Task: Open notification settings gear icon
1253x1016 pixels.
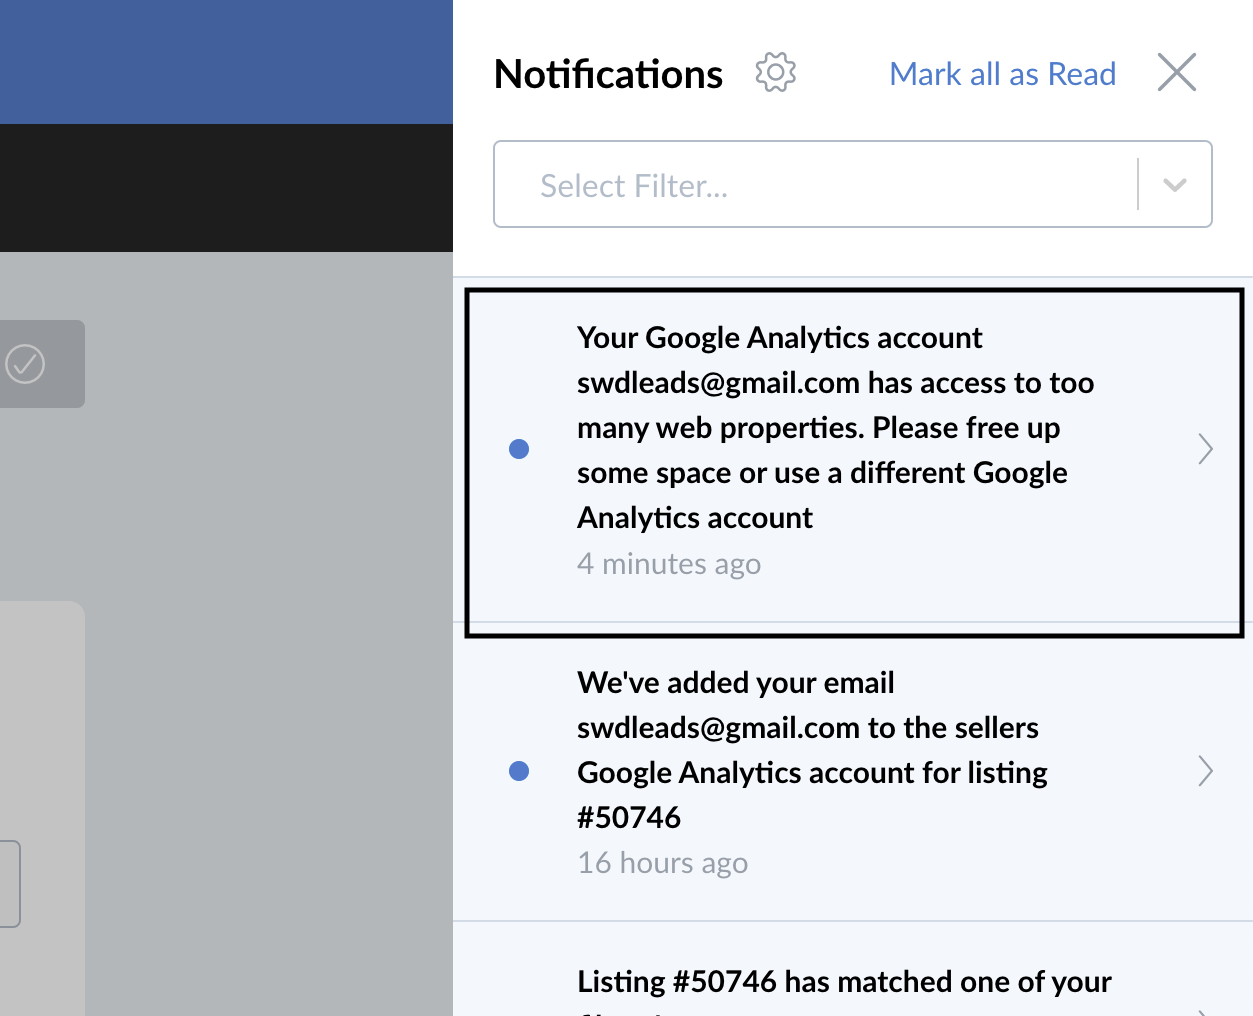Action: [775, 72]
